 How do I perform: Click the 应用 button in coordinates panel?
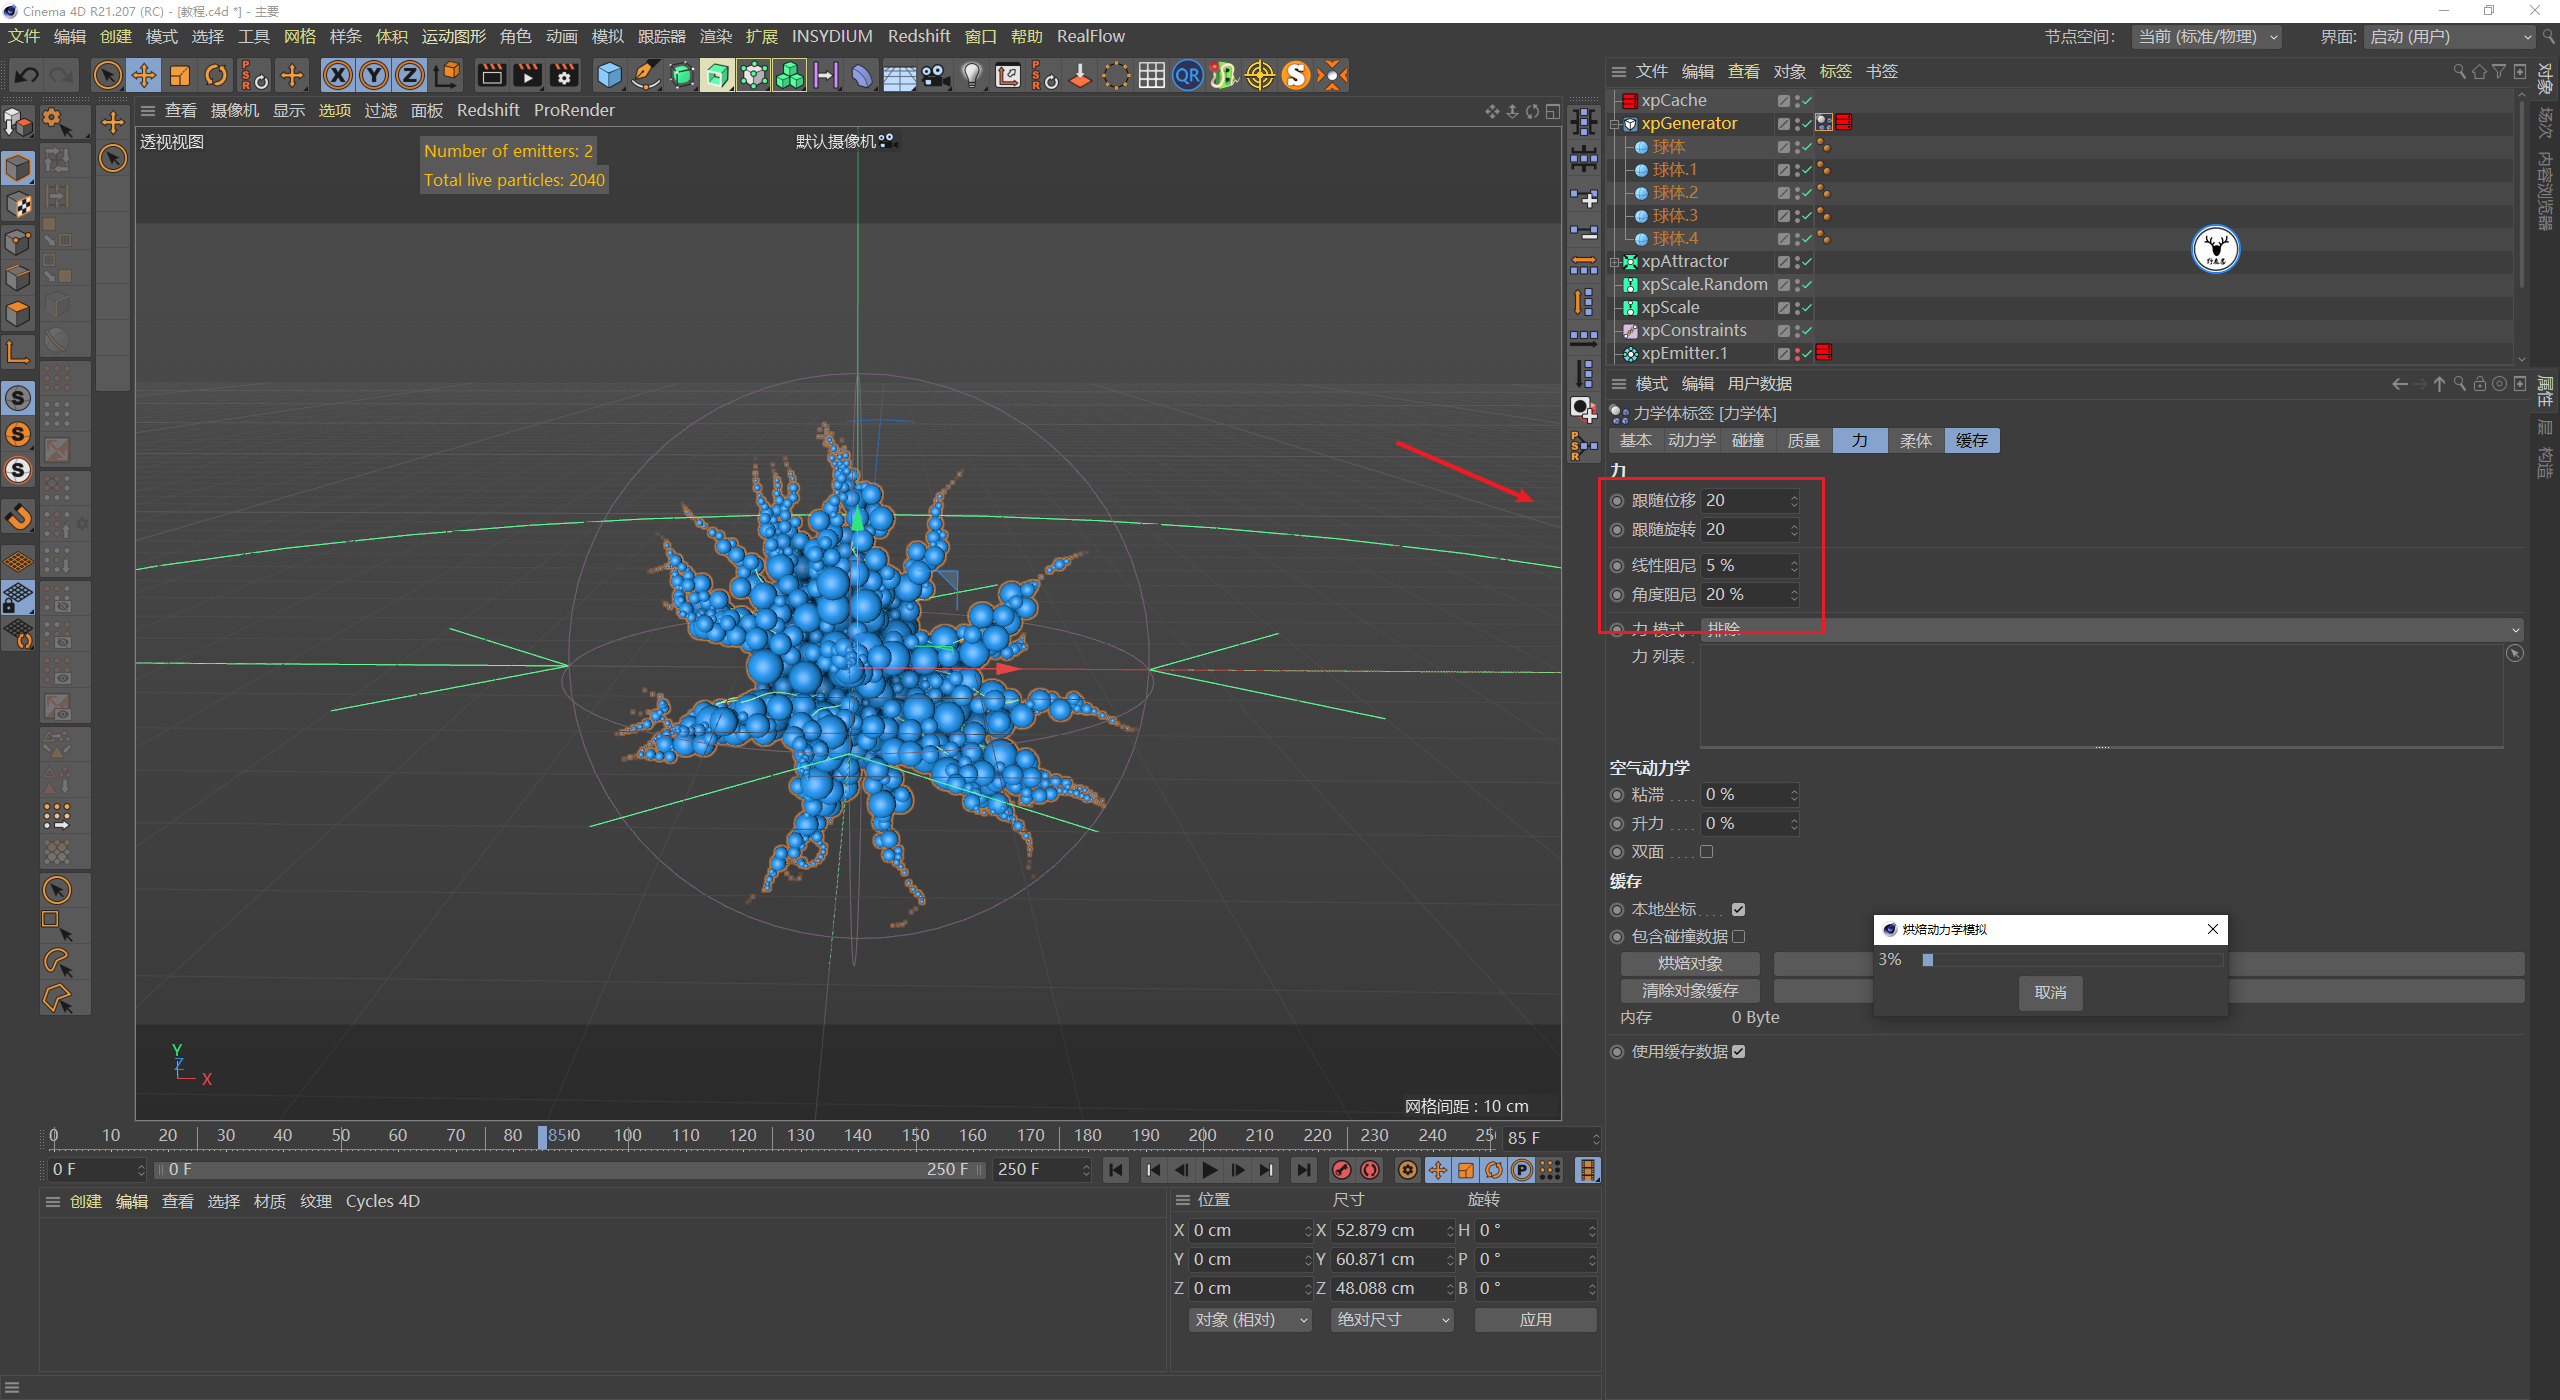click(x=1536, y=1320)
